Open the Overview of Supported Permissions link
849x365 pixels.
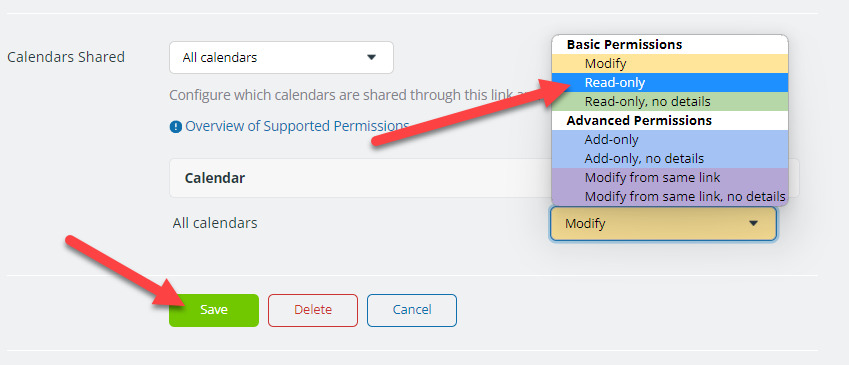click(297, 126)
